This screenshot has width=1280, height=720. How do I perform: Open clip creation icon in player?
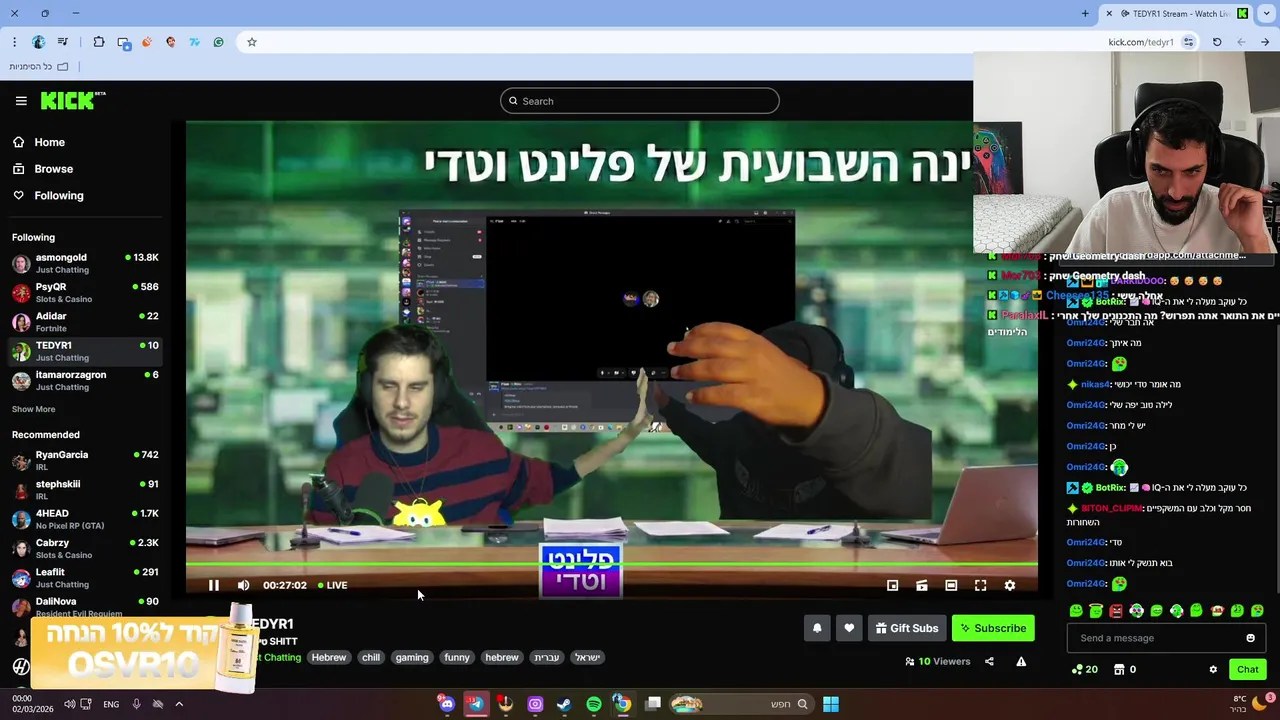921,585
